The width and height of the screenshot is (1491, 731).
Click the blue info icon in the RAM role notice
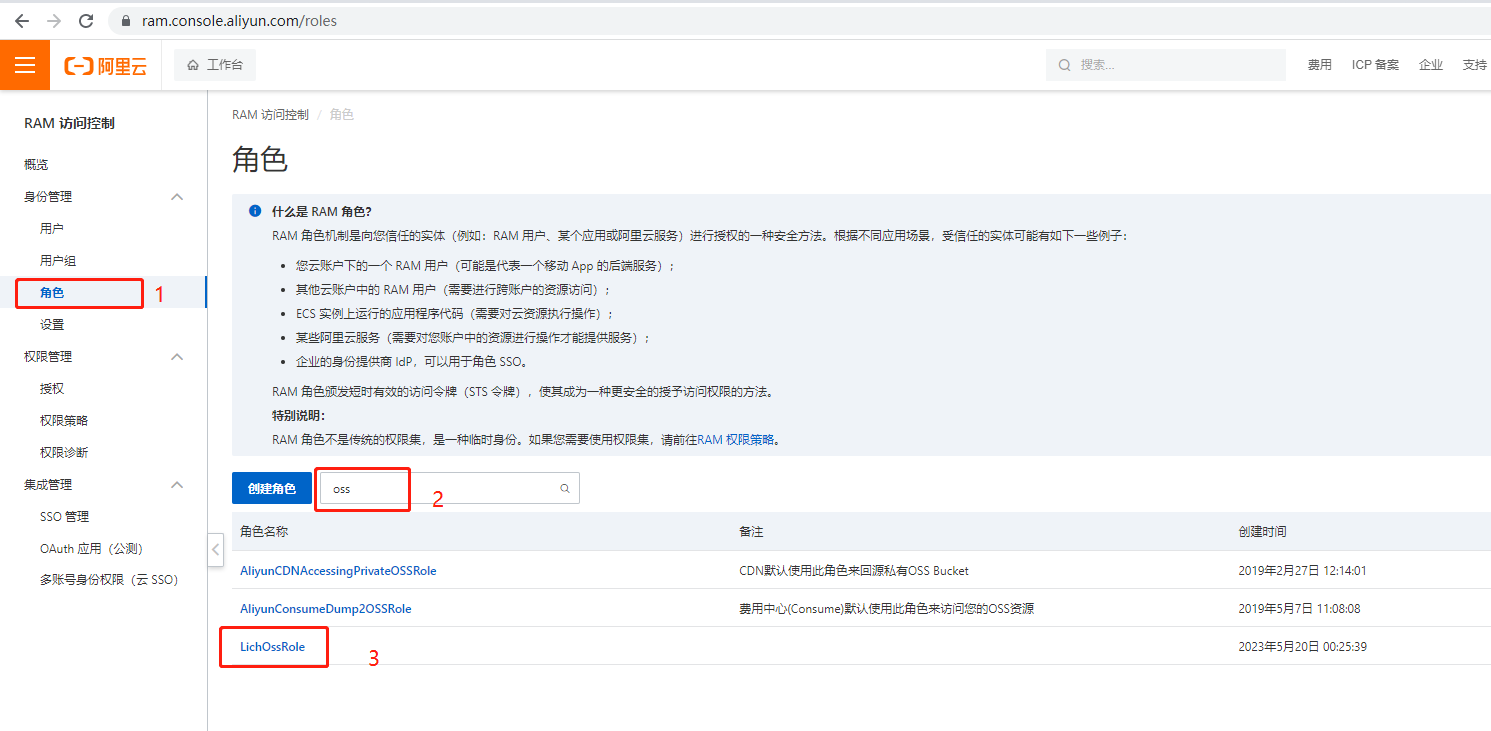click(x=255, y=211)
